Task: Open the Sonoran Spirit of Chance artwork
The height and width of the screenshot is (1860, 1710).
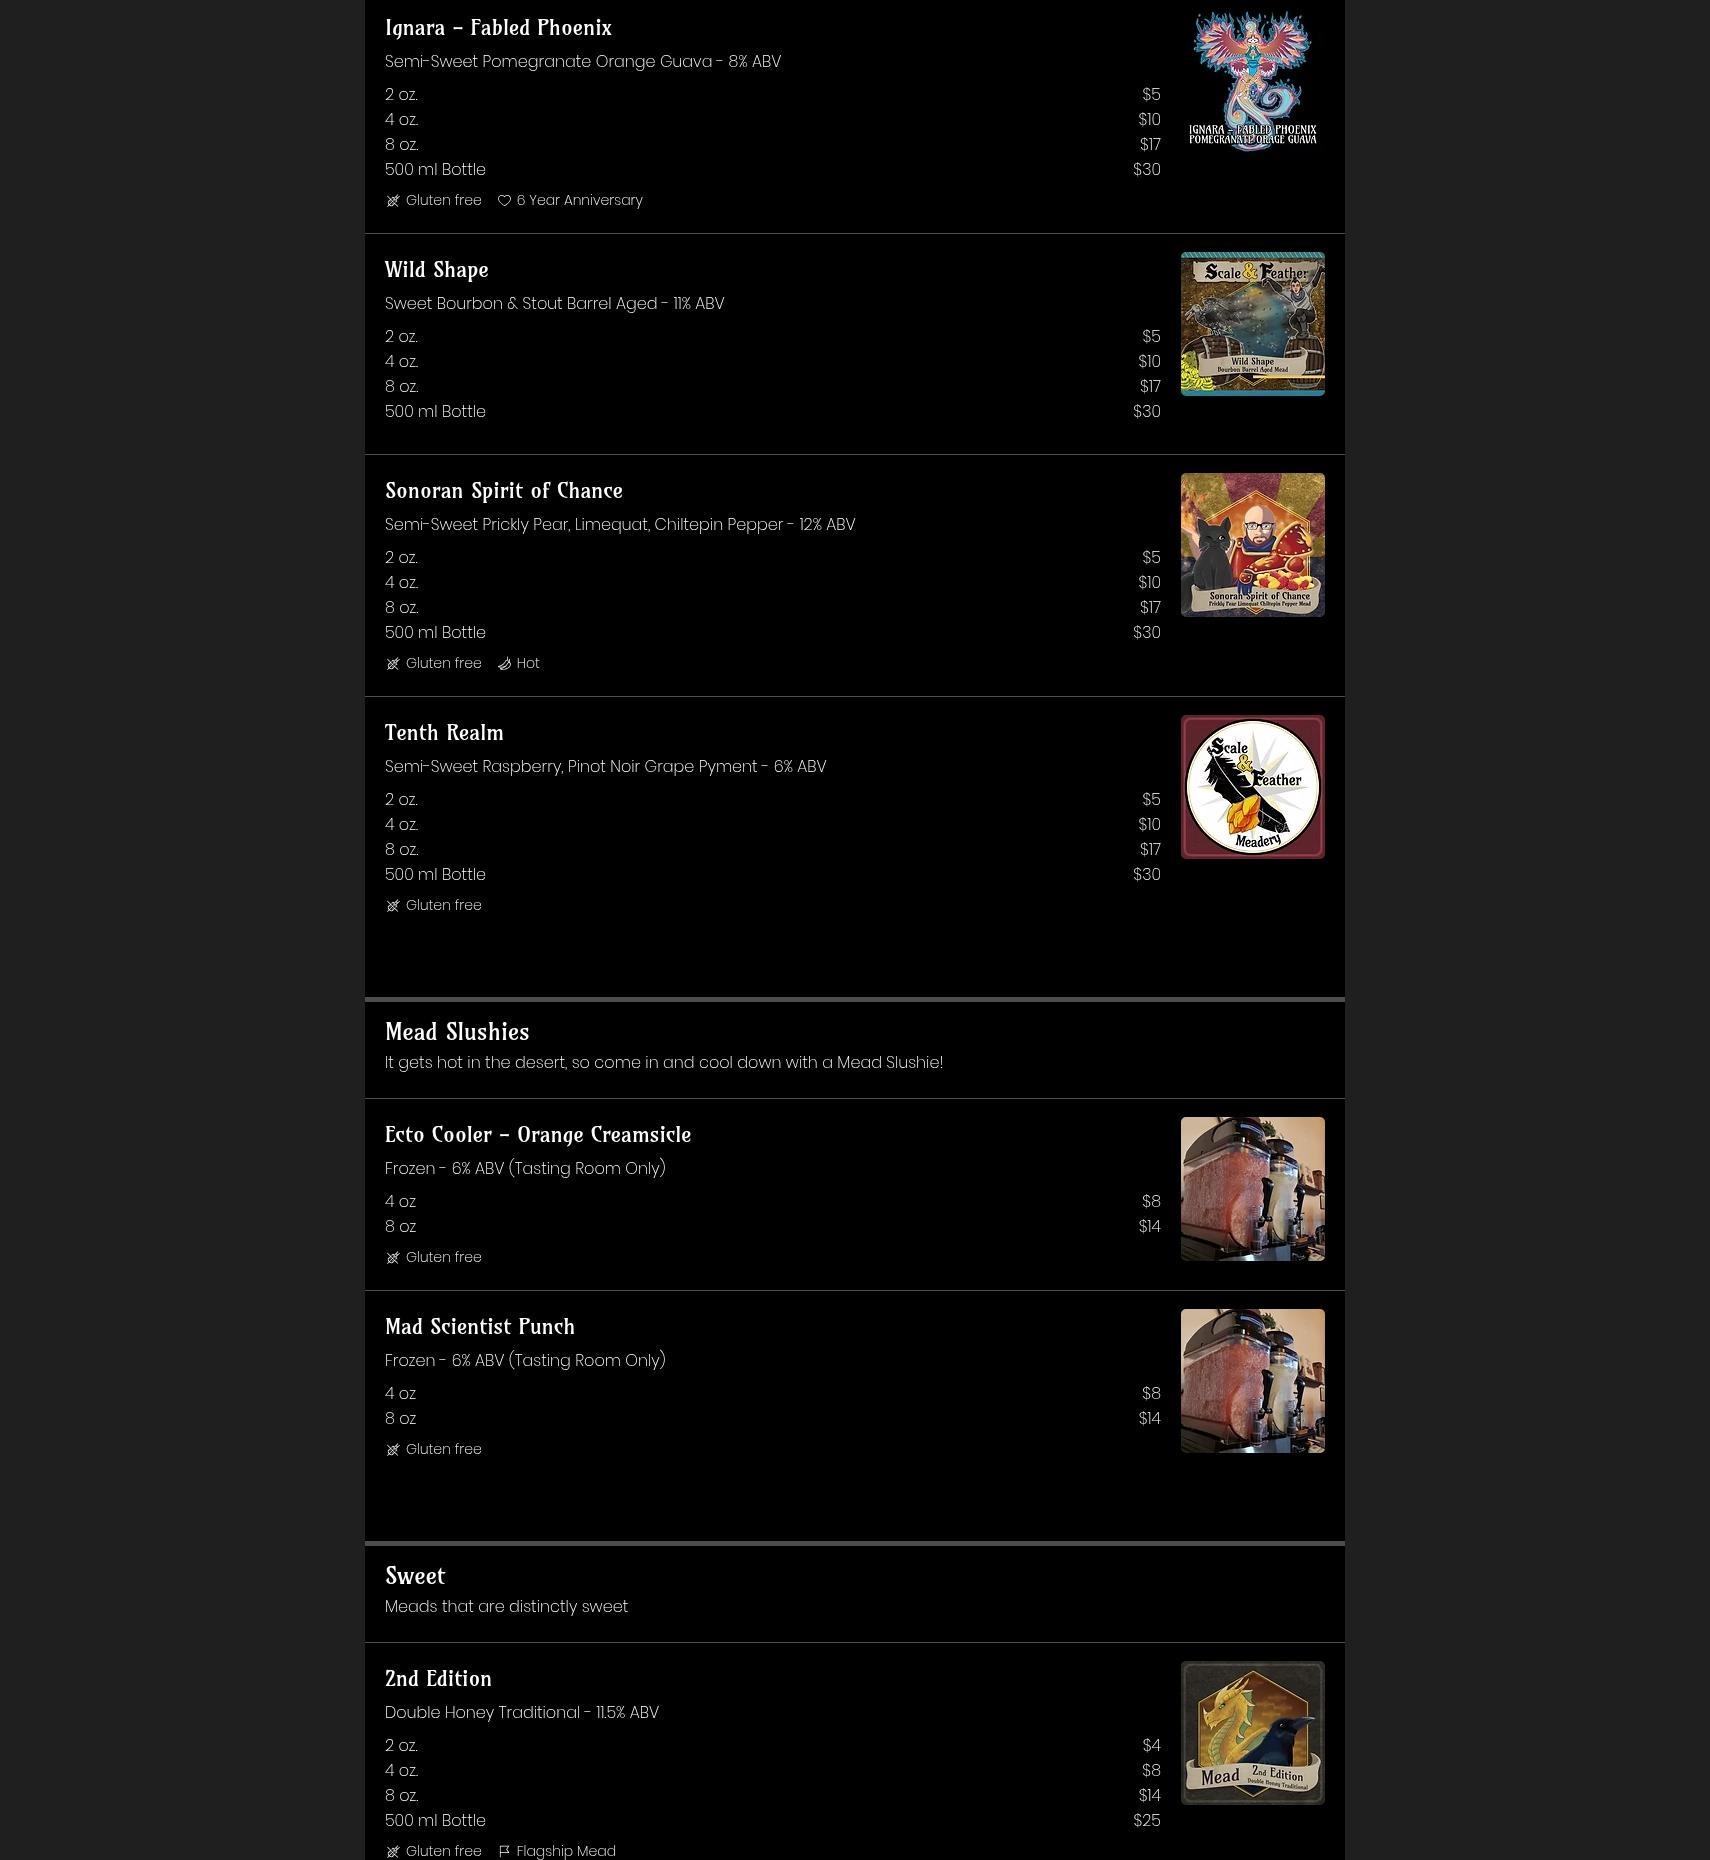Action: click(x=1252, y=545)
